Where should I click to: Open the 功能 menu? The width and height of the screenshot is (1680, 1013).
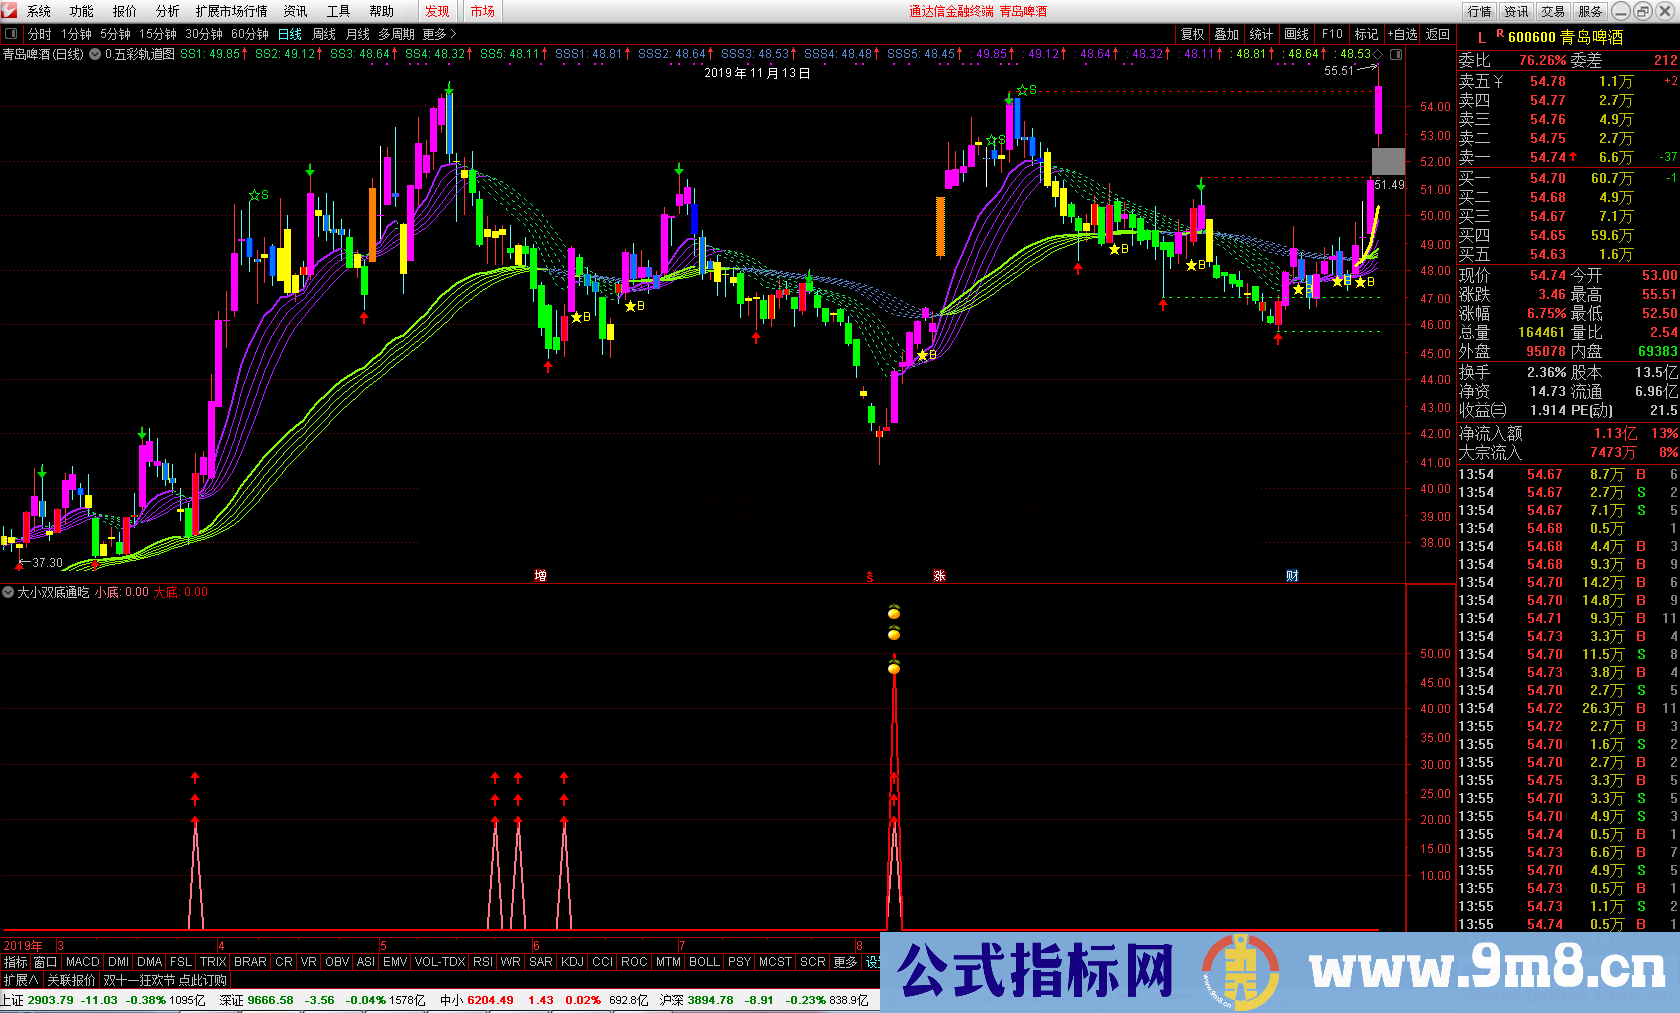pos(82,11)
